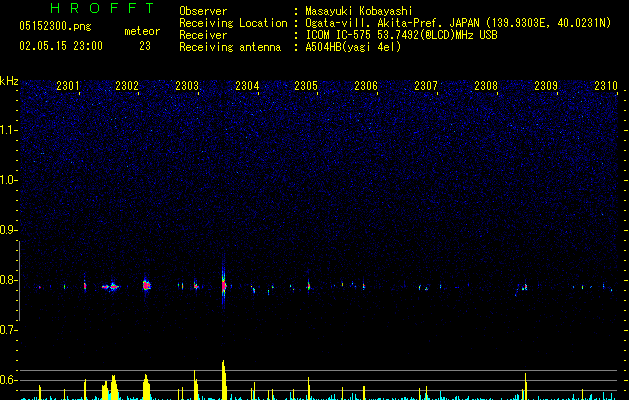Click the 0.9 kHz axis label
The image size is (629, 400).
(8, 230)
